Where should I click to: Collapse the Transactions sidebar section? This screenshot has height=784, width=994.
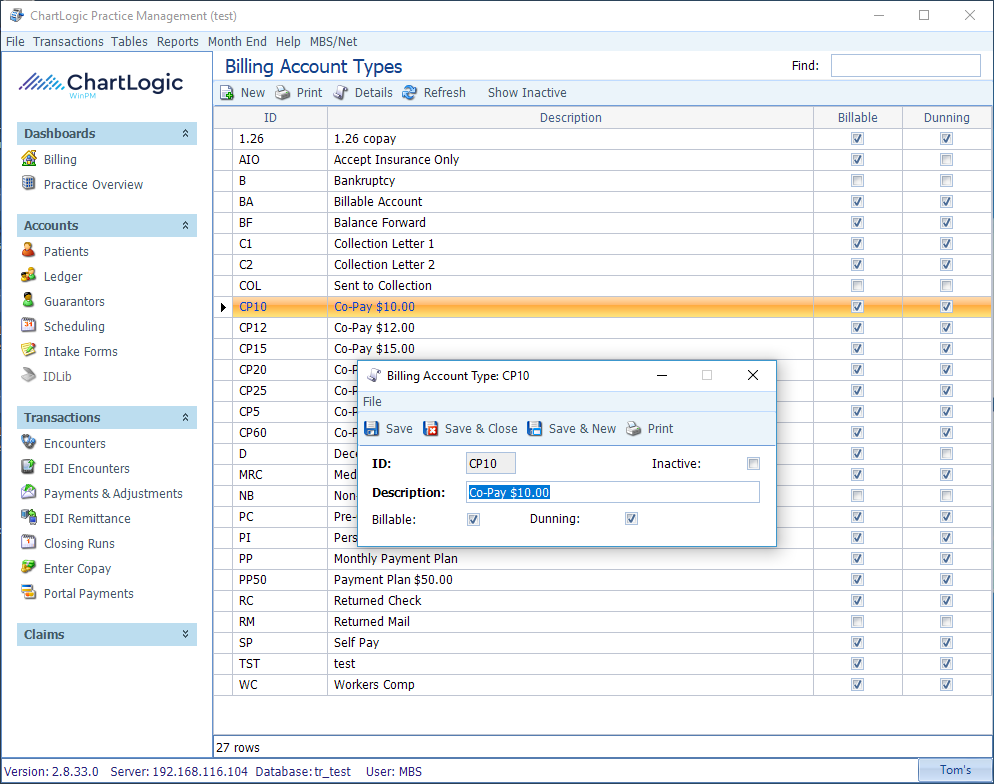click(x=185, y=417)
